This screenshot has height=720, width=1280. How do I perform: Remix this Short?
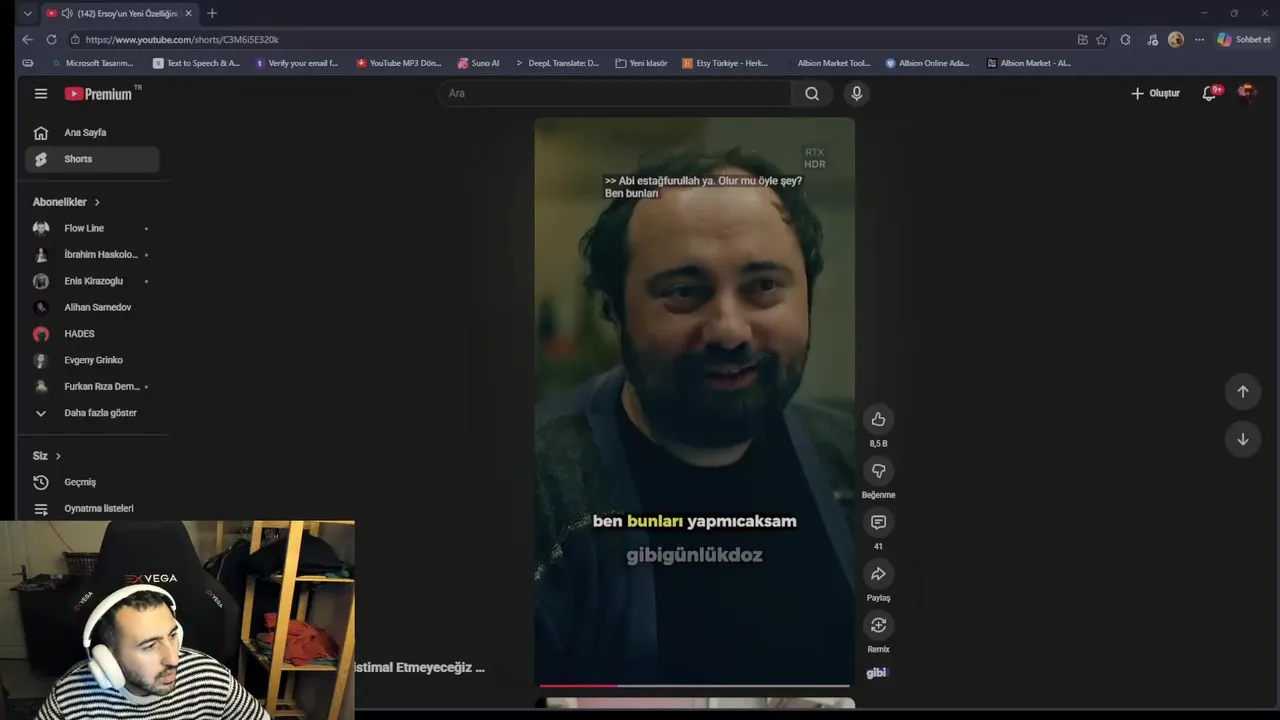coord(878,625)
